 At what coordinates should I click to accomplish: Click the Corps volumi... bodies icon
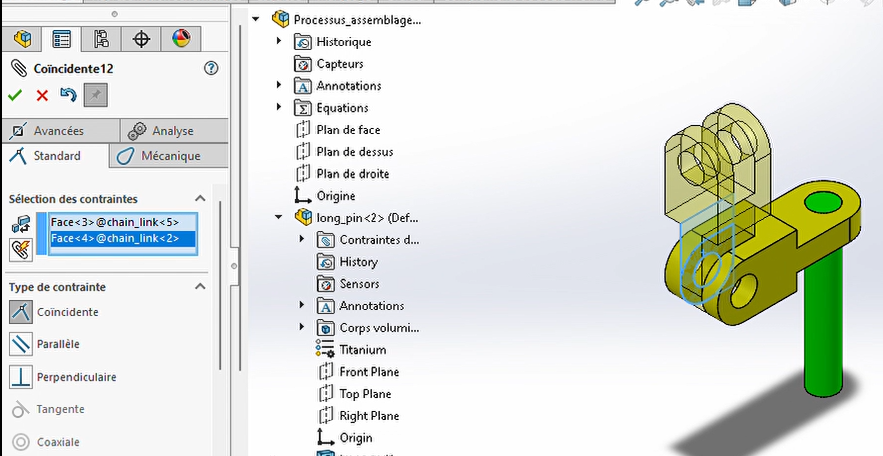[326, 328]
